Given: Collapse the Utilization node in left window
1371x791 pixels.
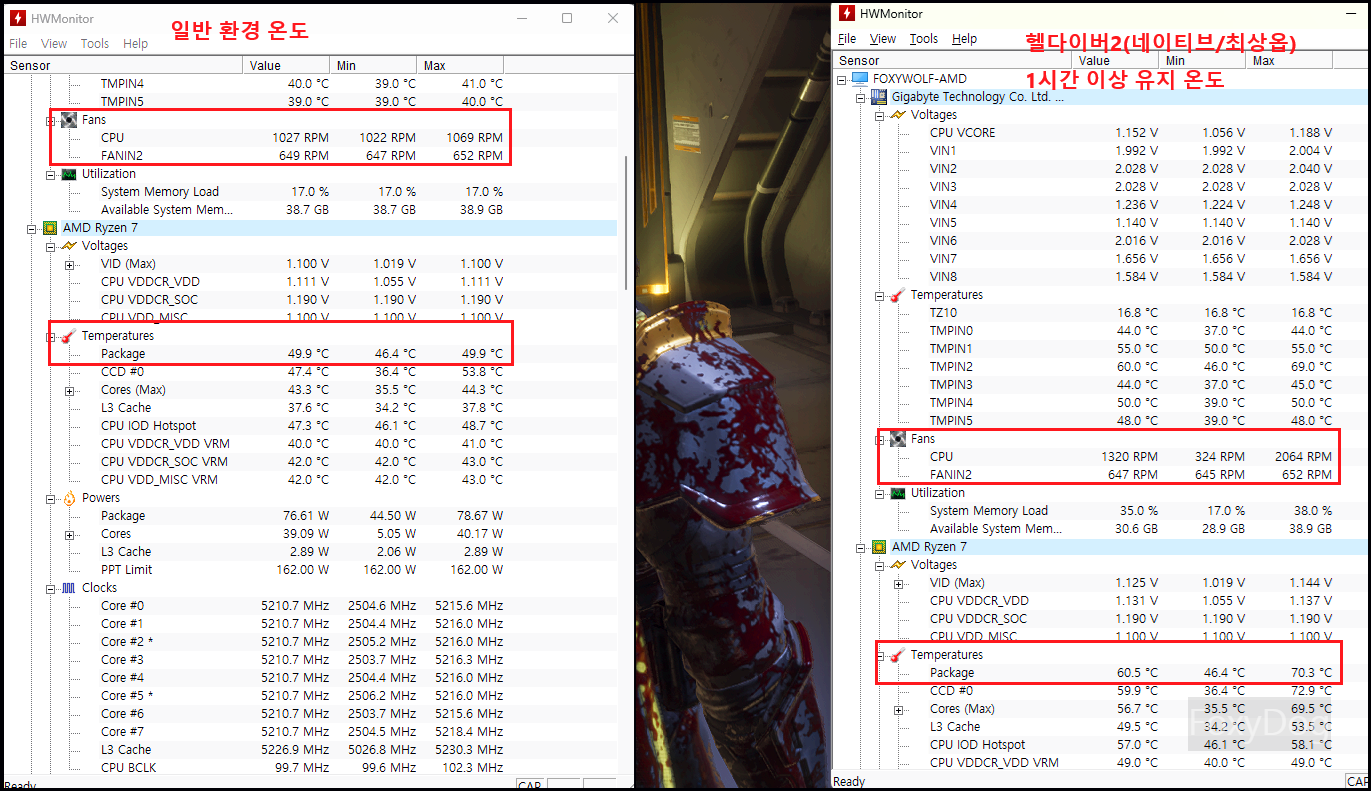Looking at the screenshot, I should [x=51, y=174].
